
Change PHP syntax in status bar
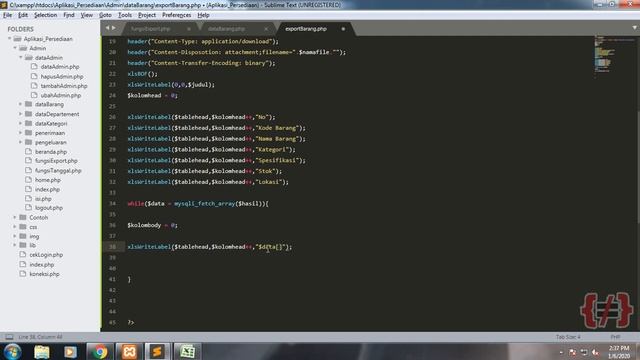(x=615, y=337)
